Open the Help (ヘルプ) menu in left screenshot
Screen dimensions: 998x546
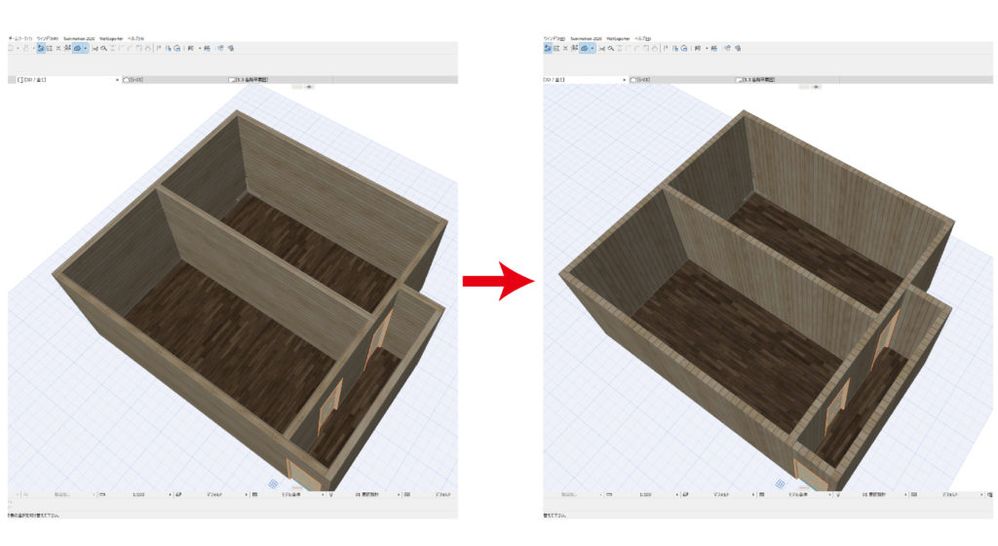(x=135, y=39)
